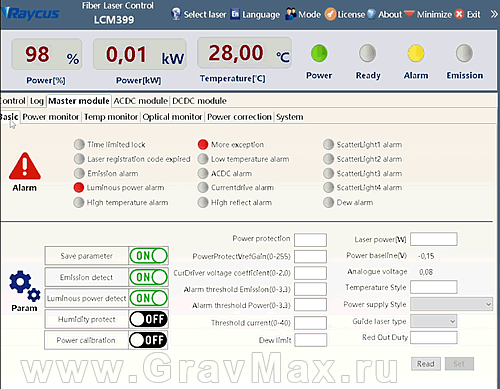Click the red More exception indicator
The height and width of the screenshot is (389, 500).
(x=203, y=144)
